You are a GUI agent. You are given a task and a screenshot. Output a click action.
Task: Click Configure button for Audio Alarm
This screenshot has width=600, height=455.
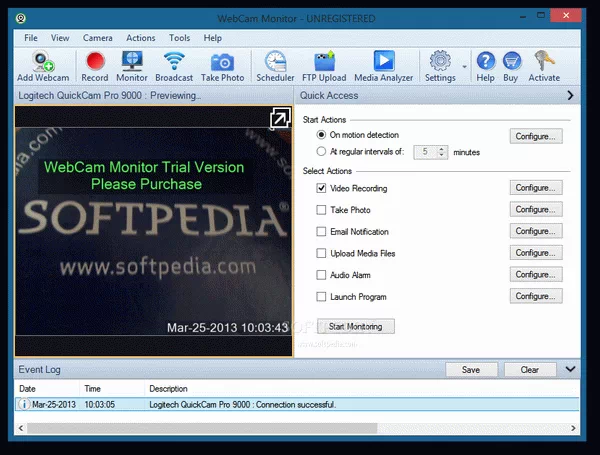536,275
